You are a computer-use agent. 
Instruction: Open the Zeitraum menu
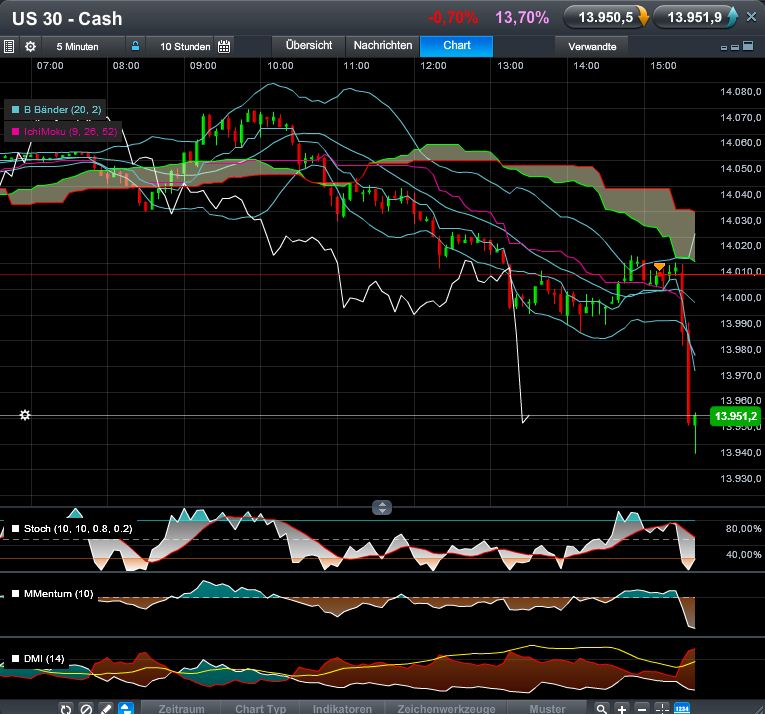point(181,709)
